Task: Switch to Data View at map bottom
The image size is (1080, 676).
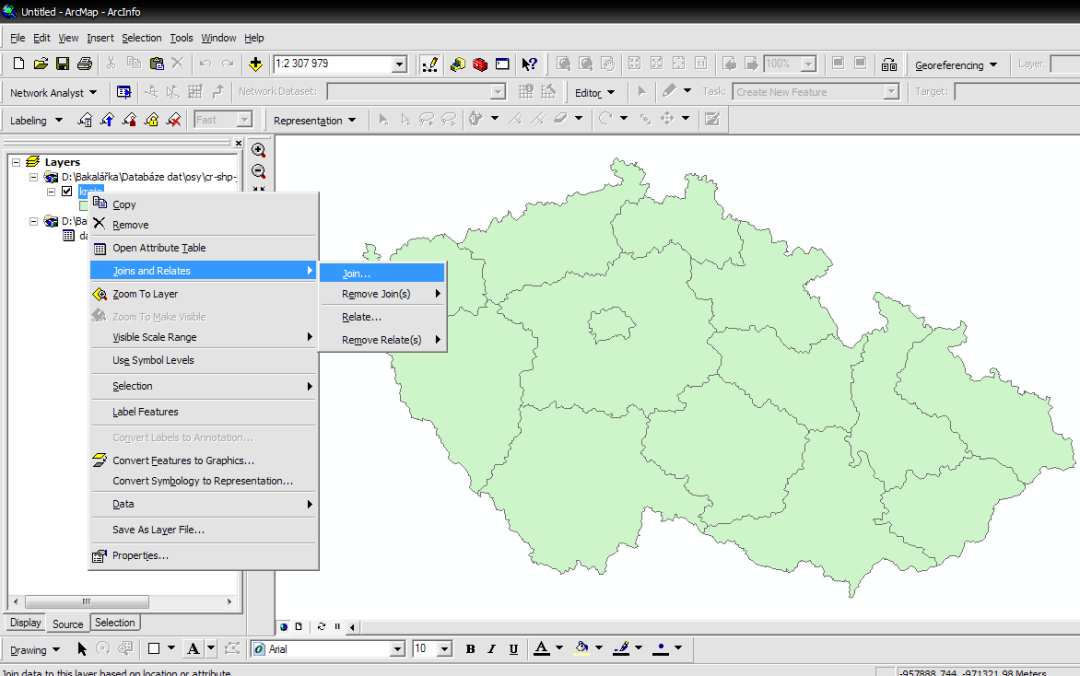Action: click(284, 627)
